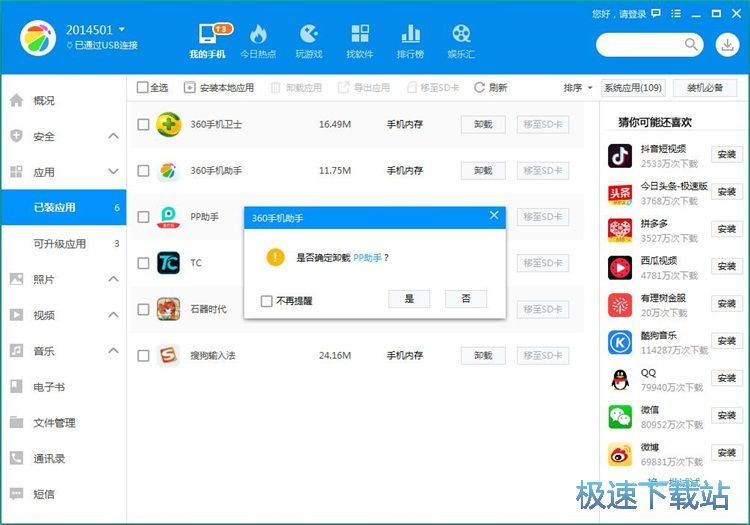The width and height of the screenshot is (750, 525).
Task: Click the WeChat (微信) icon
Action: [x=620, y=417]
